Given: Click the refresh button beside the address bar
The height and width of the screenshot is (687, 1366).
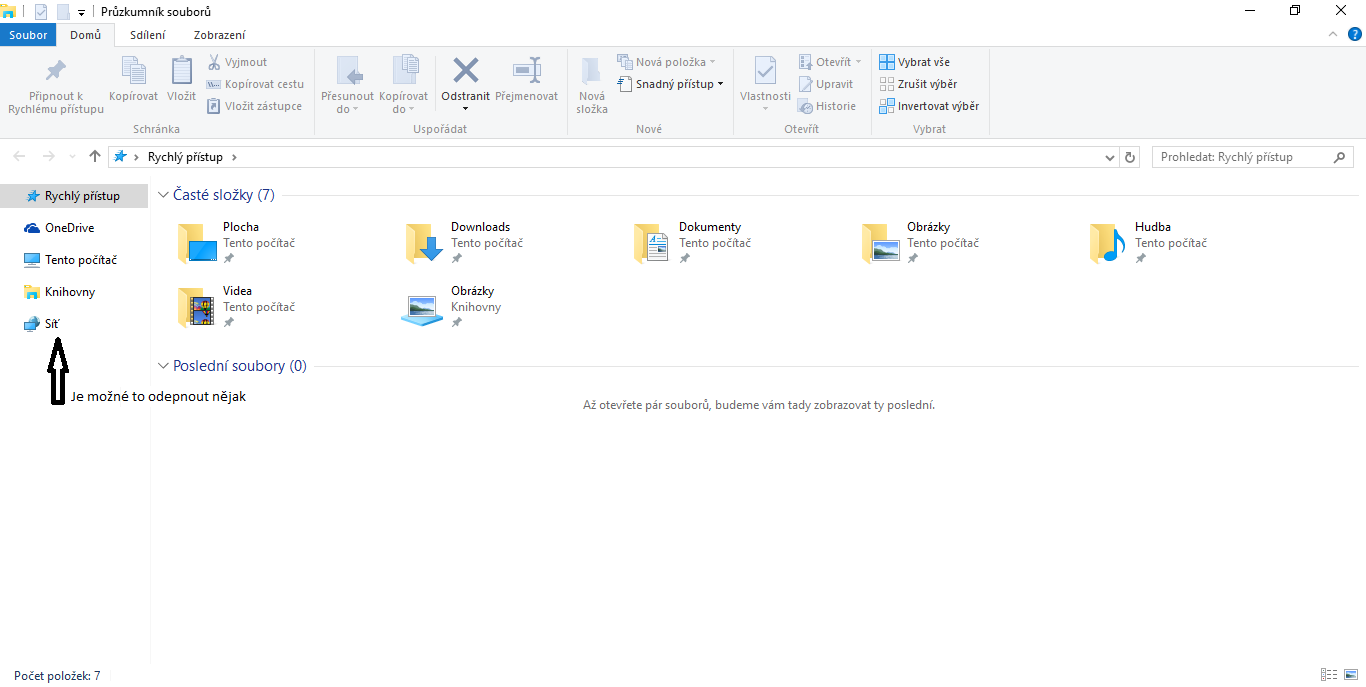Looking at the screenshot, I should 1131,157.
